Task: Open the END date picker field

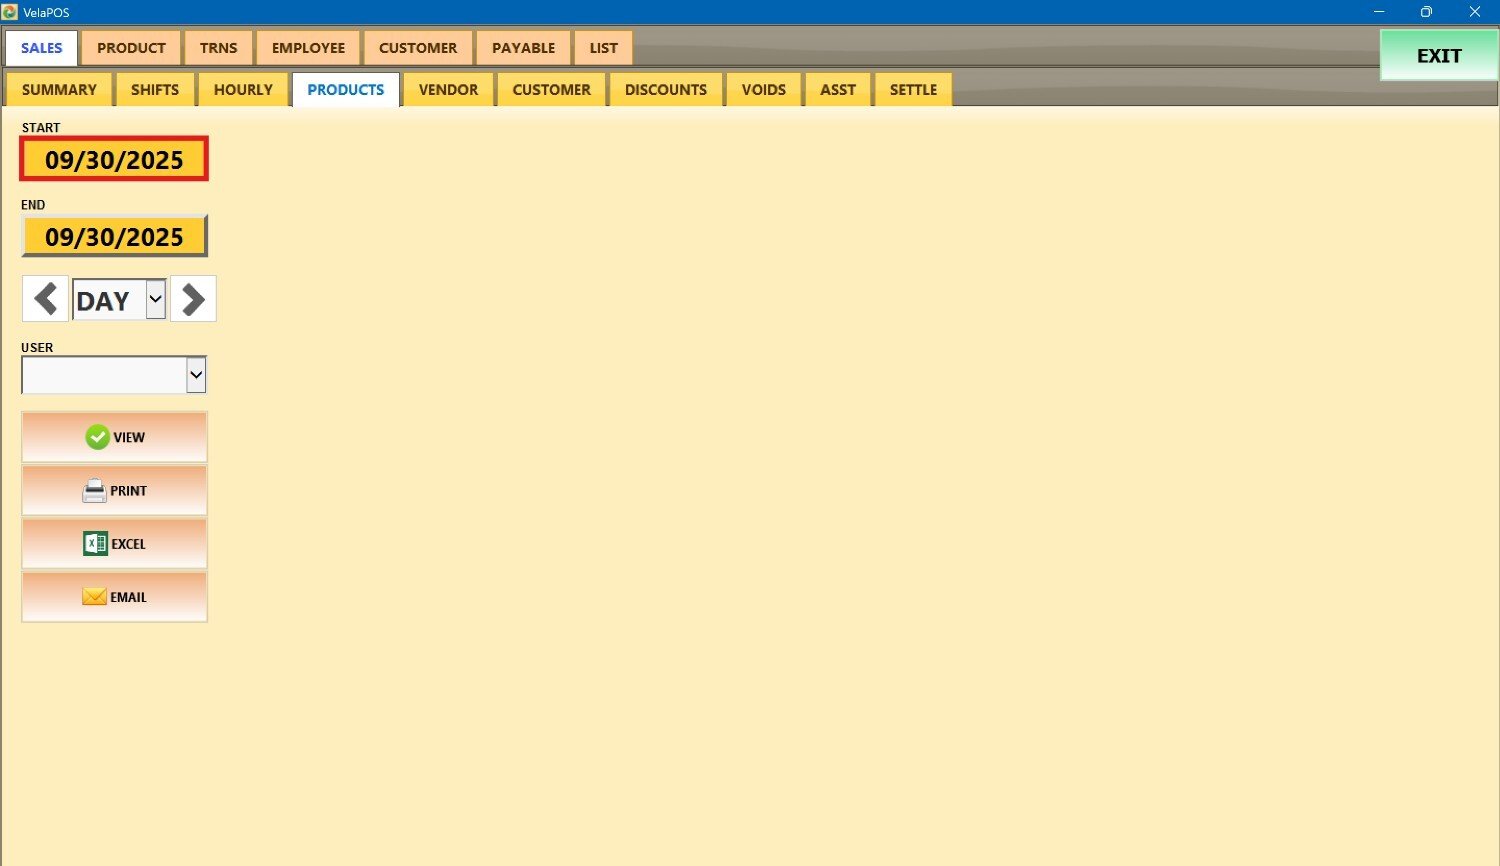Action: pyautogui.click(x=114, y=237)
